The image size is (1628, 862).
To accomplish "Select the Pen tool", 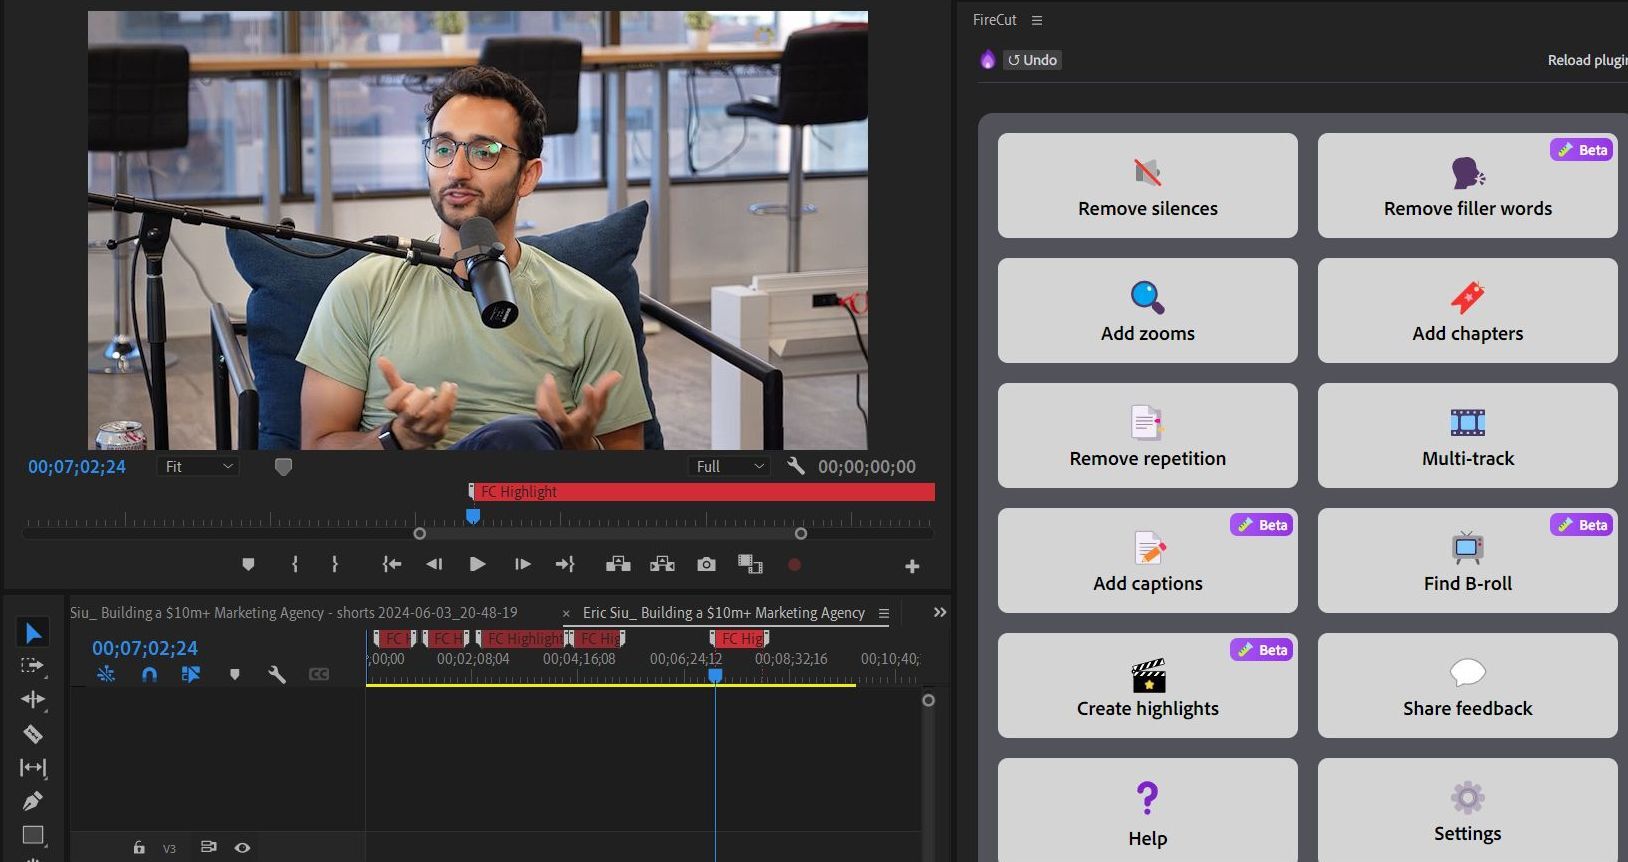I will click(x=32, y=801).
